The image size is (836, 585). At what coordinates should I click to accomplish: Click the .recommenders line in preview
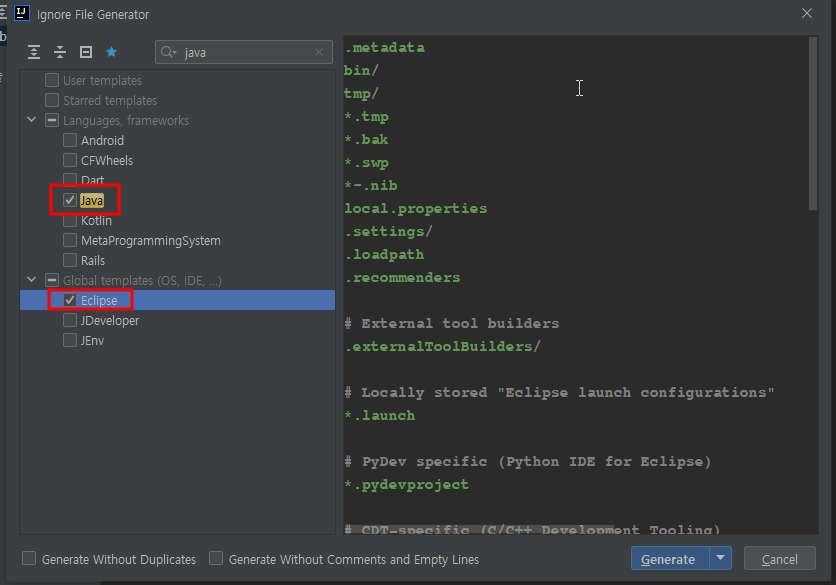[x=402, y=278]
